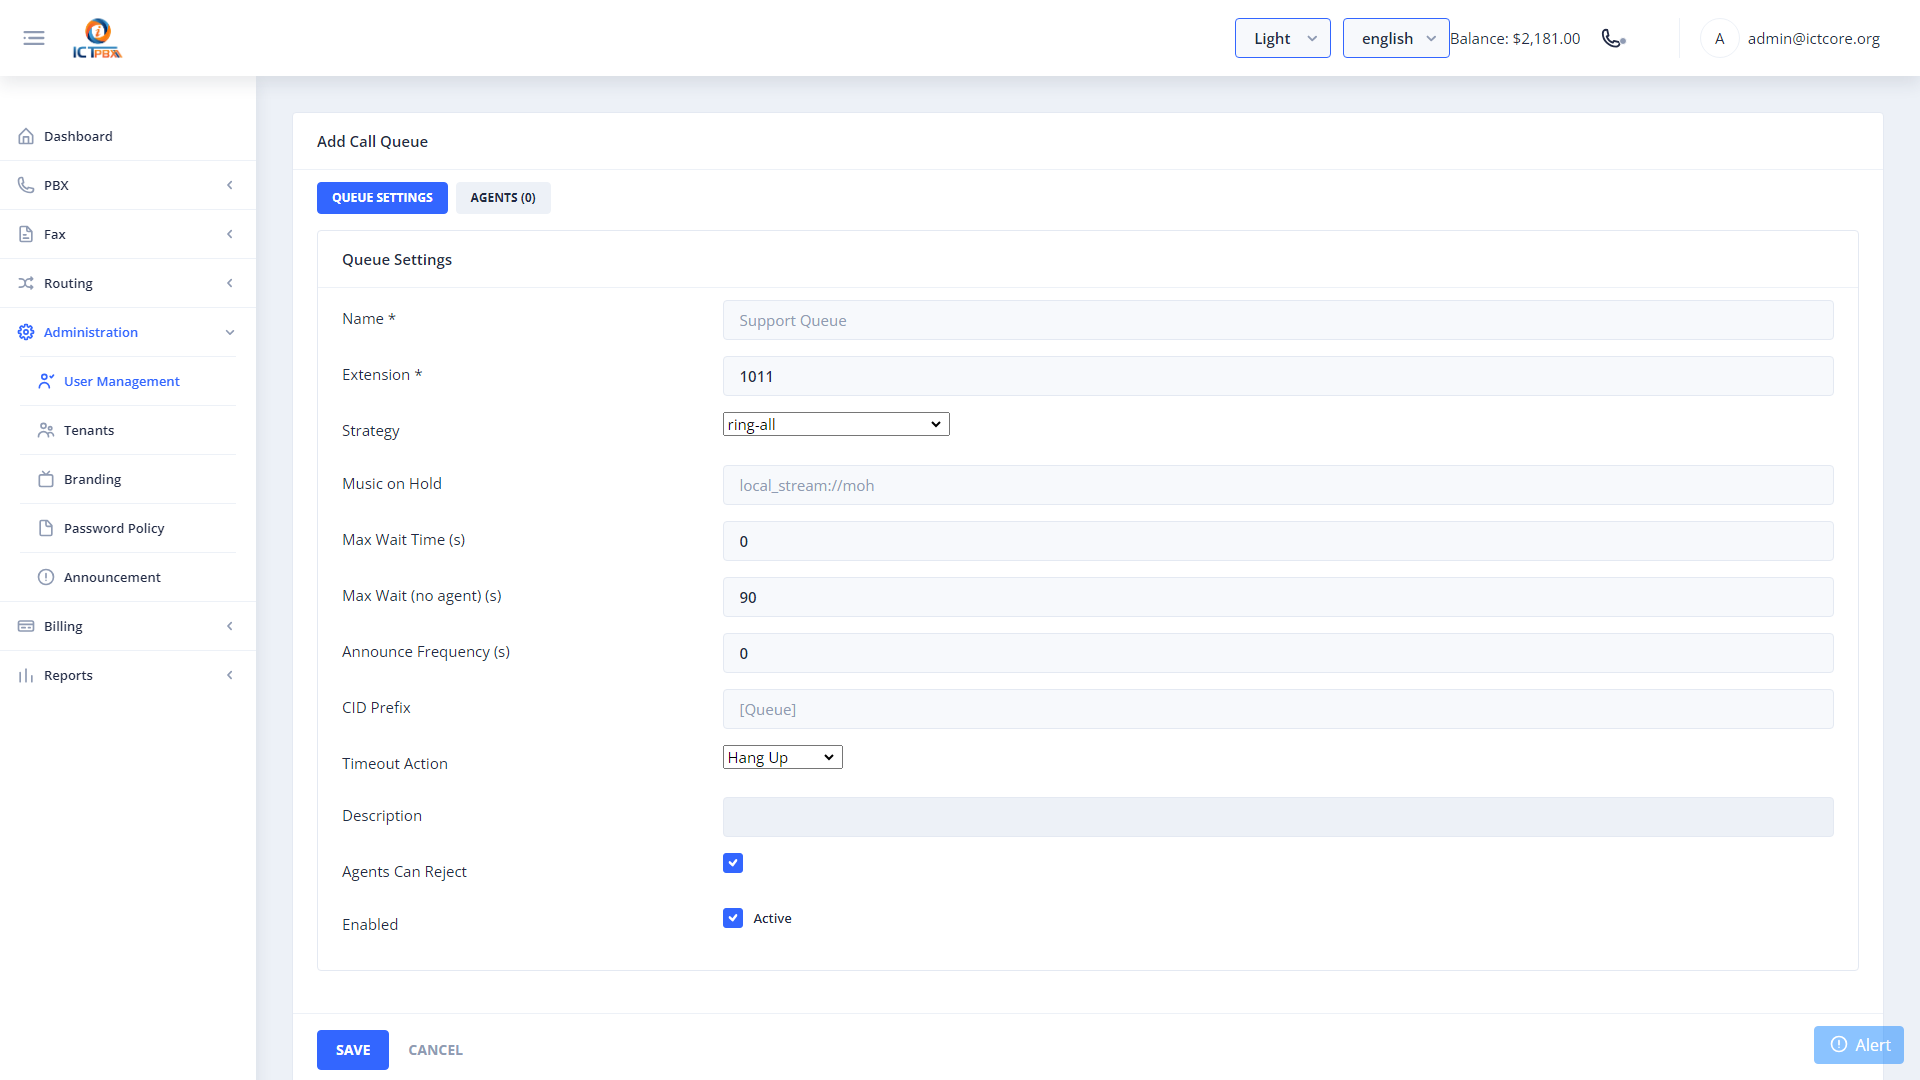This screenshot has height=1080, width=1920.
Task: Expand the PBX menu chevron
Action: click(230, 185)
